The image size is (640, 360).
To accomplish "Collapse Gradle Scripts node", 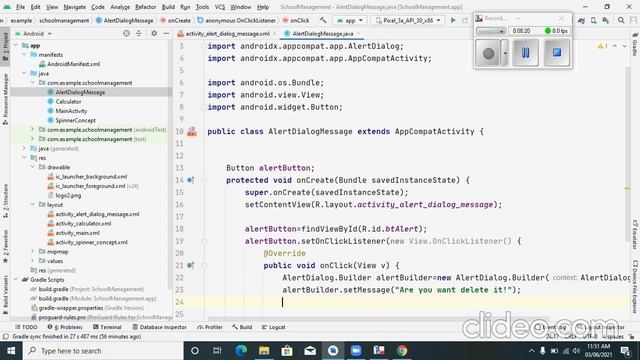I will pos(16,280).
